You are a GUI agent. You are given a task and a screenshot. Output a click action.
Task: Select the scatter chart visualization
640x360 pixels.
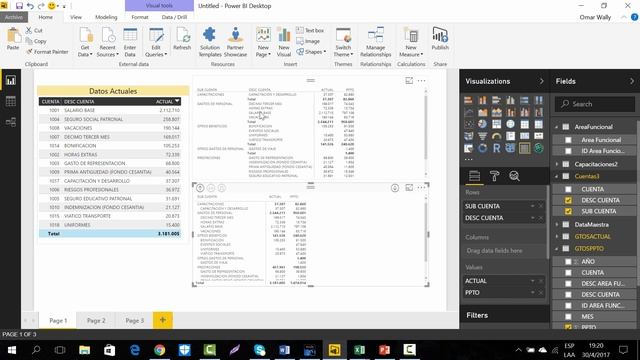pos(469,124)
